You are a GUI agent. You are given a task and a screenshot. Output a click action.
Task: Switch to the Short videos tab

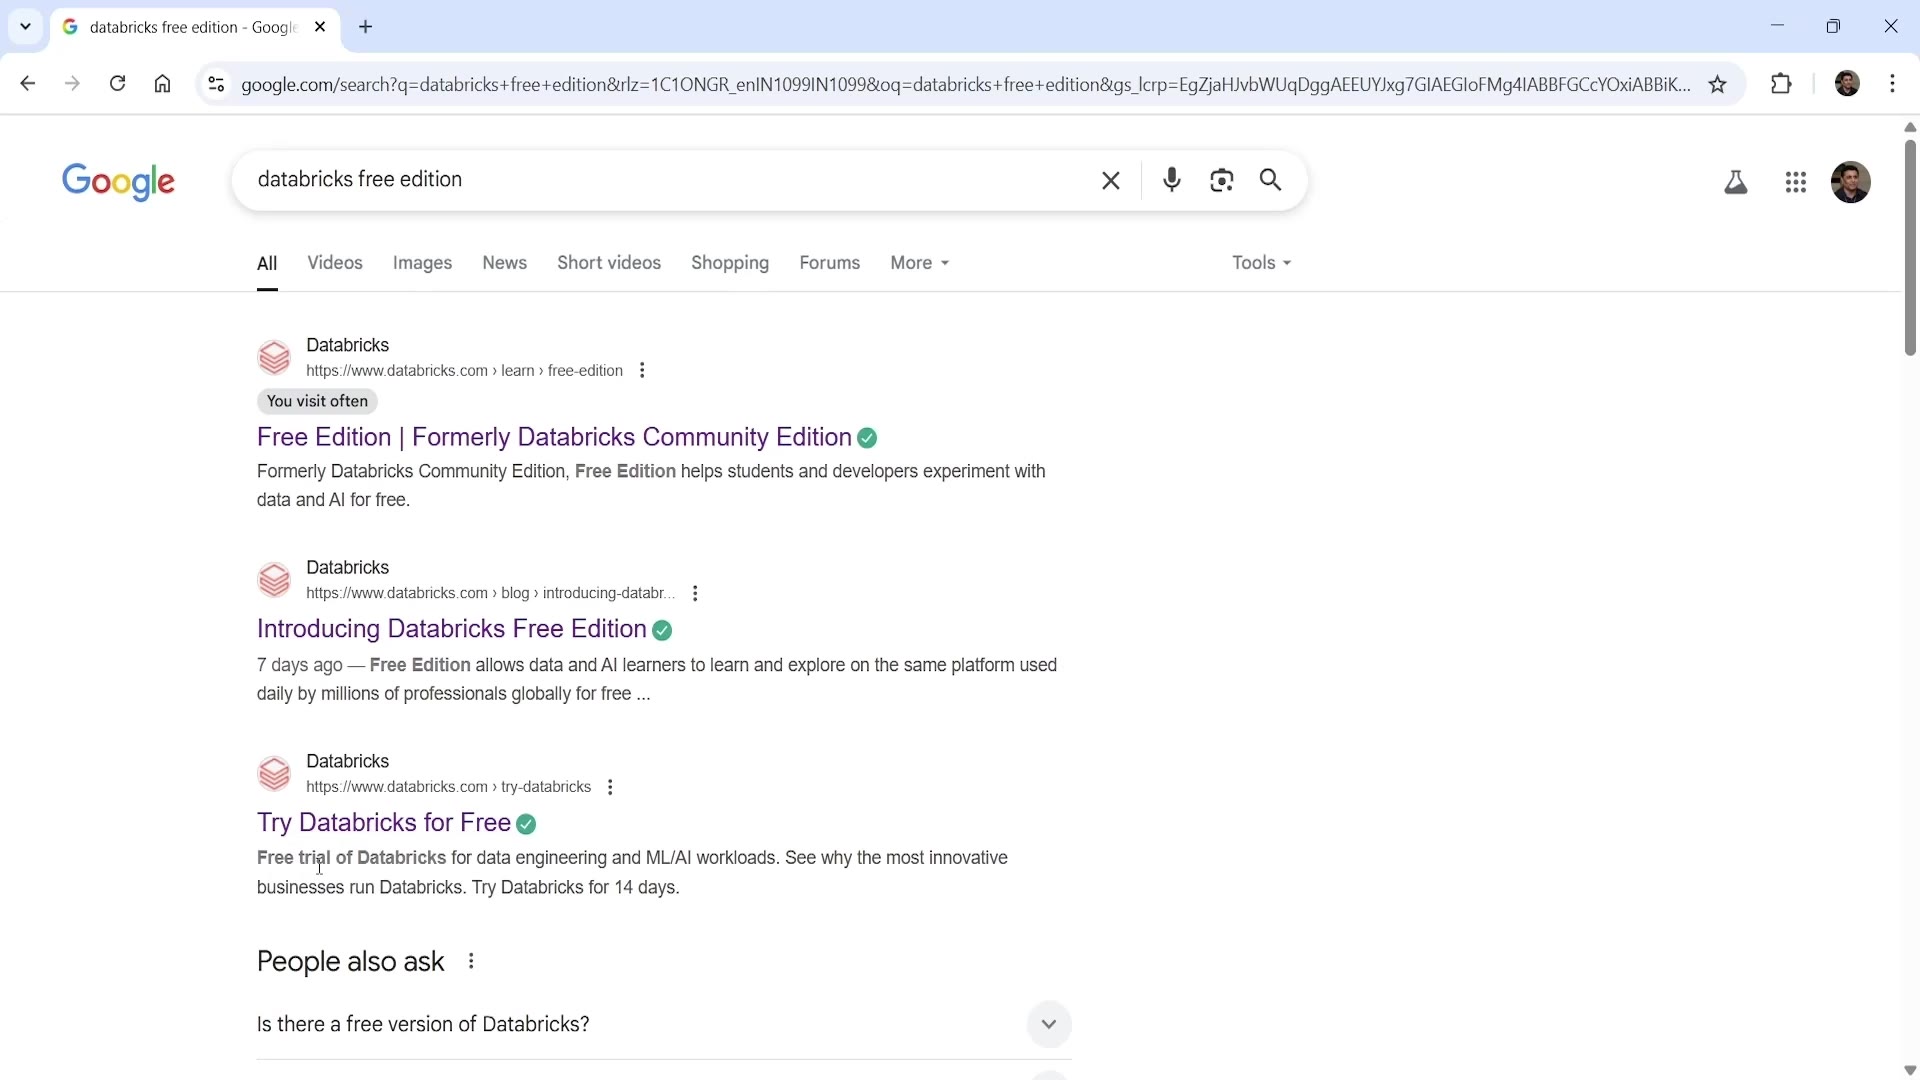pos(609,264)
